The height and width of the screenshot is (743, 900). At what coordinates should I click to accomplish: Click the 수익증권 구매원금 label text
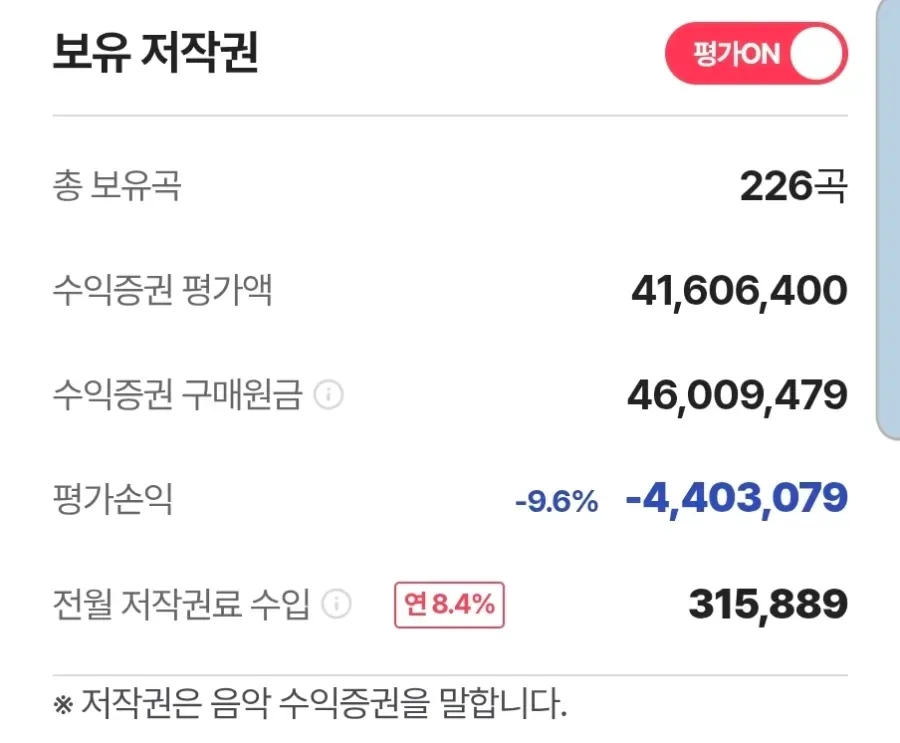pyautogui.click(x=177, y=394)
